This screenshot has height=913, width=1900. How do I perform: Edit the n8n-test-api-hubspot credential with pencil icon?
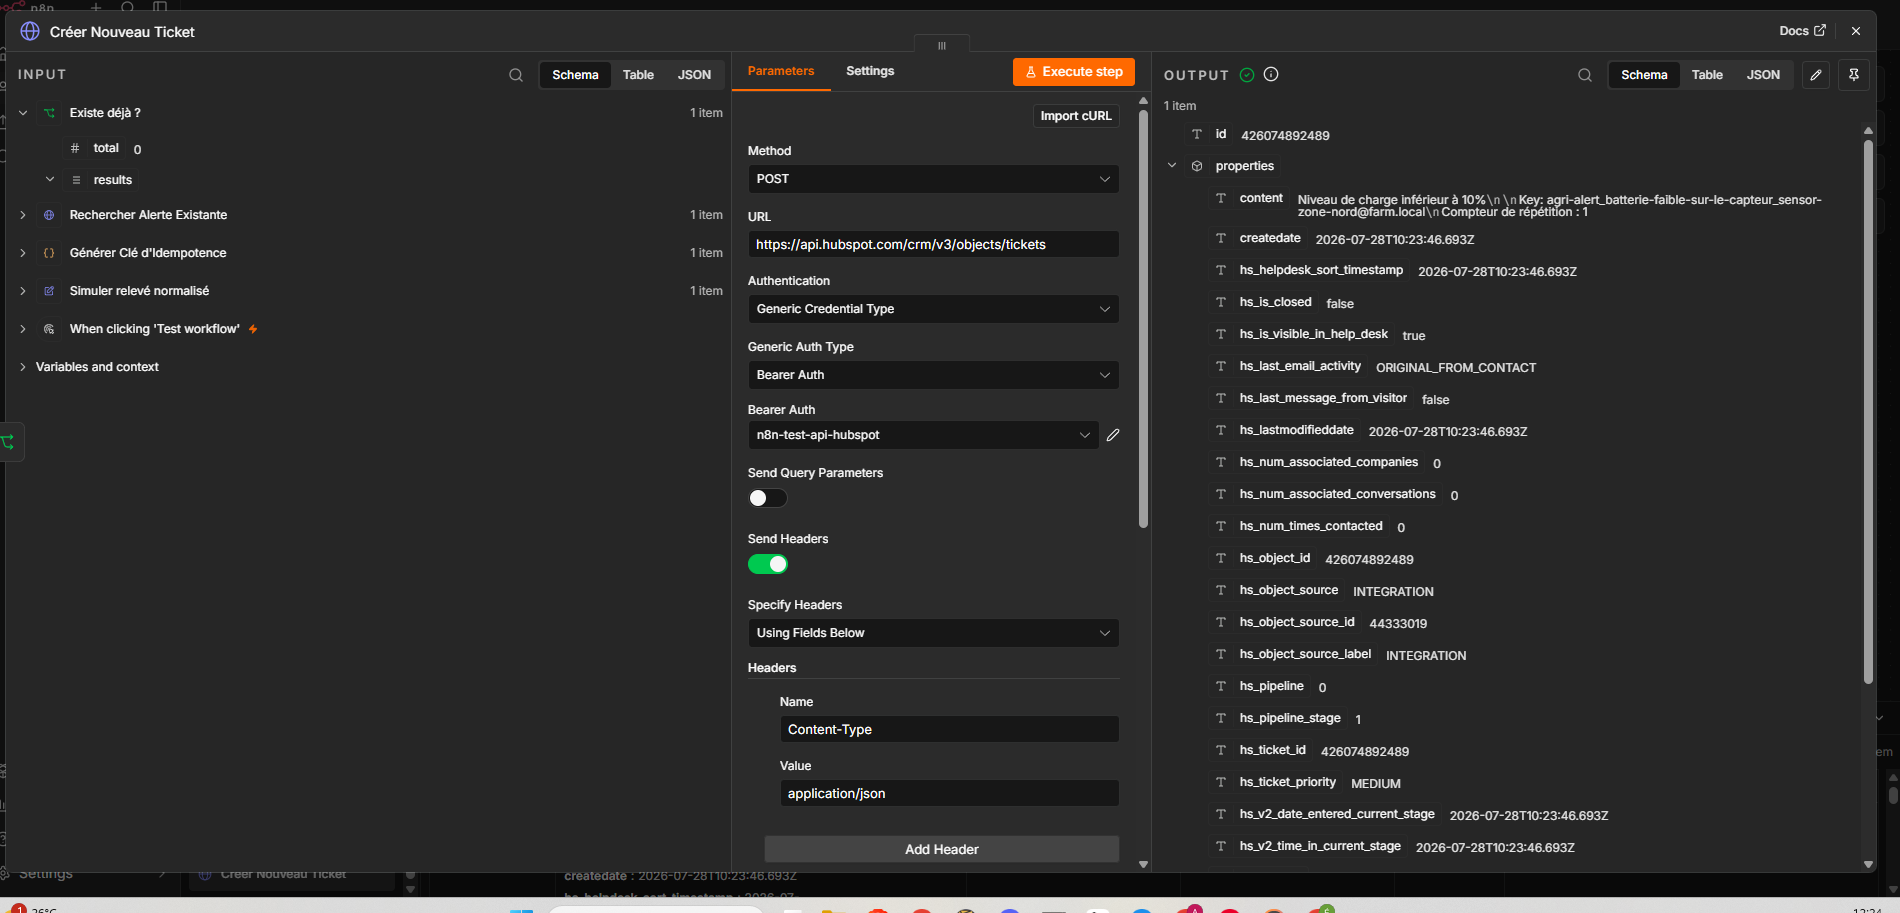click(x=1113, y=435)
